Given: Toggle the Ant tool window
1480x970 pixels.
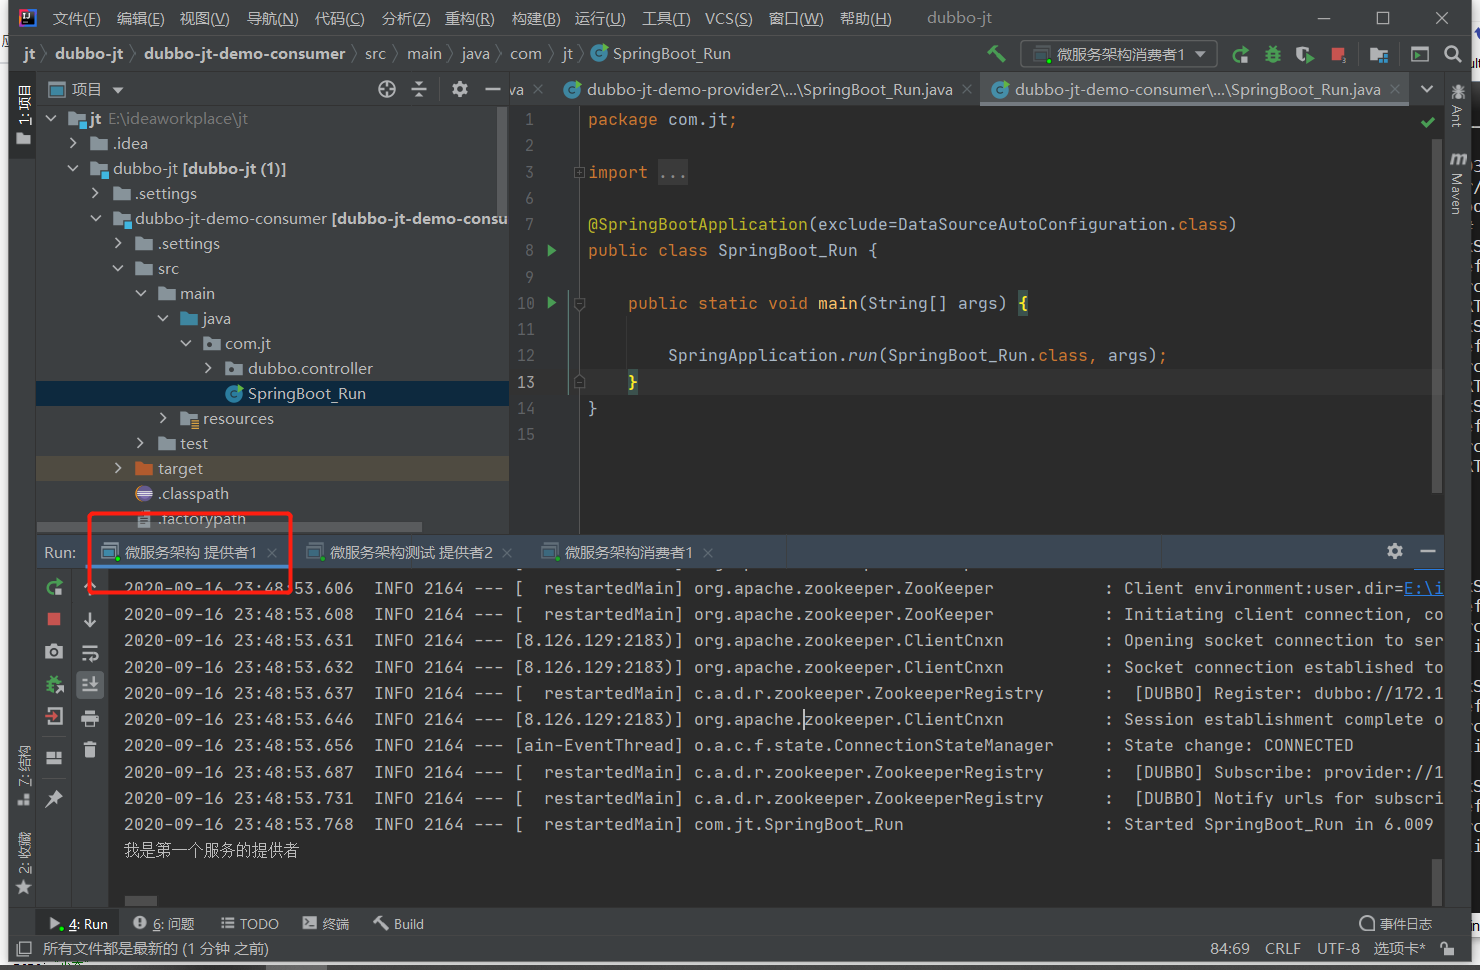Looking at the screenshot, I should pos(1457,106).
